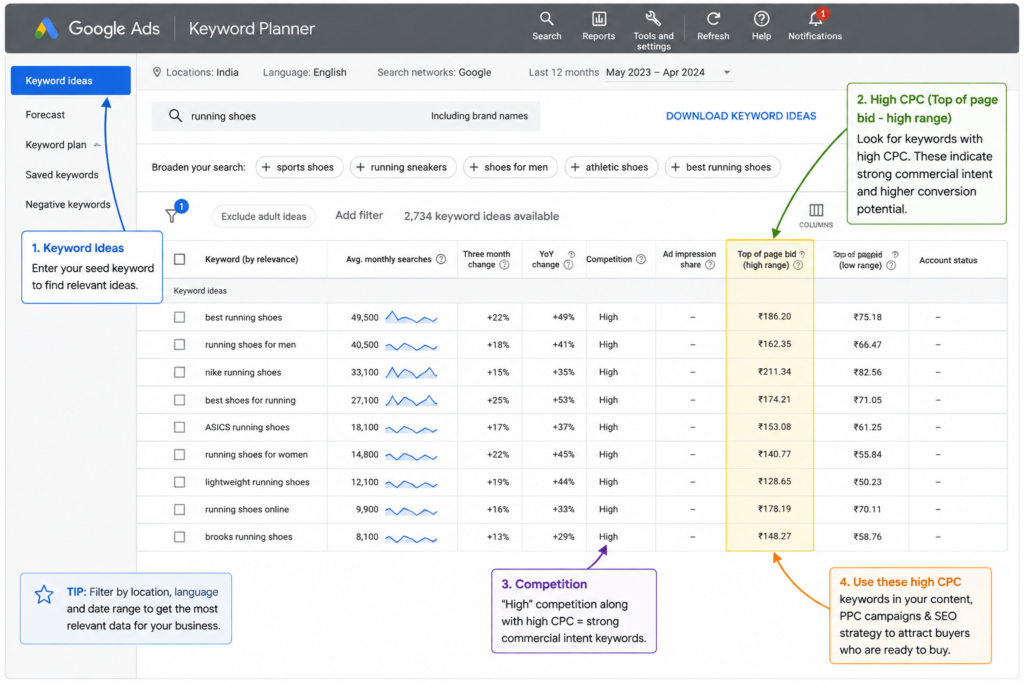This screenshot has width=1024, height=683.
Task: Click the plus icon on best running shoes chip
Action: 675,167
